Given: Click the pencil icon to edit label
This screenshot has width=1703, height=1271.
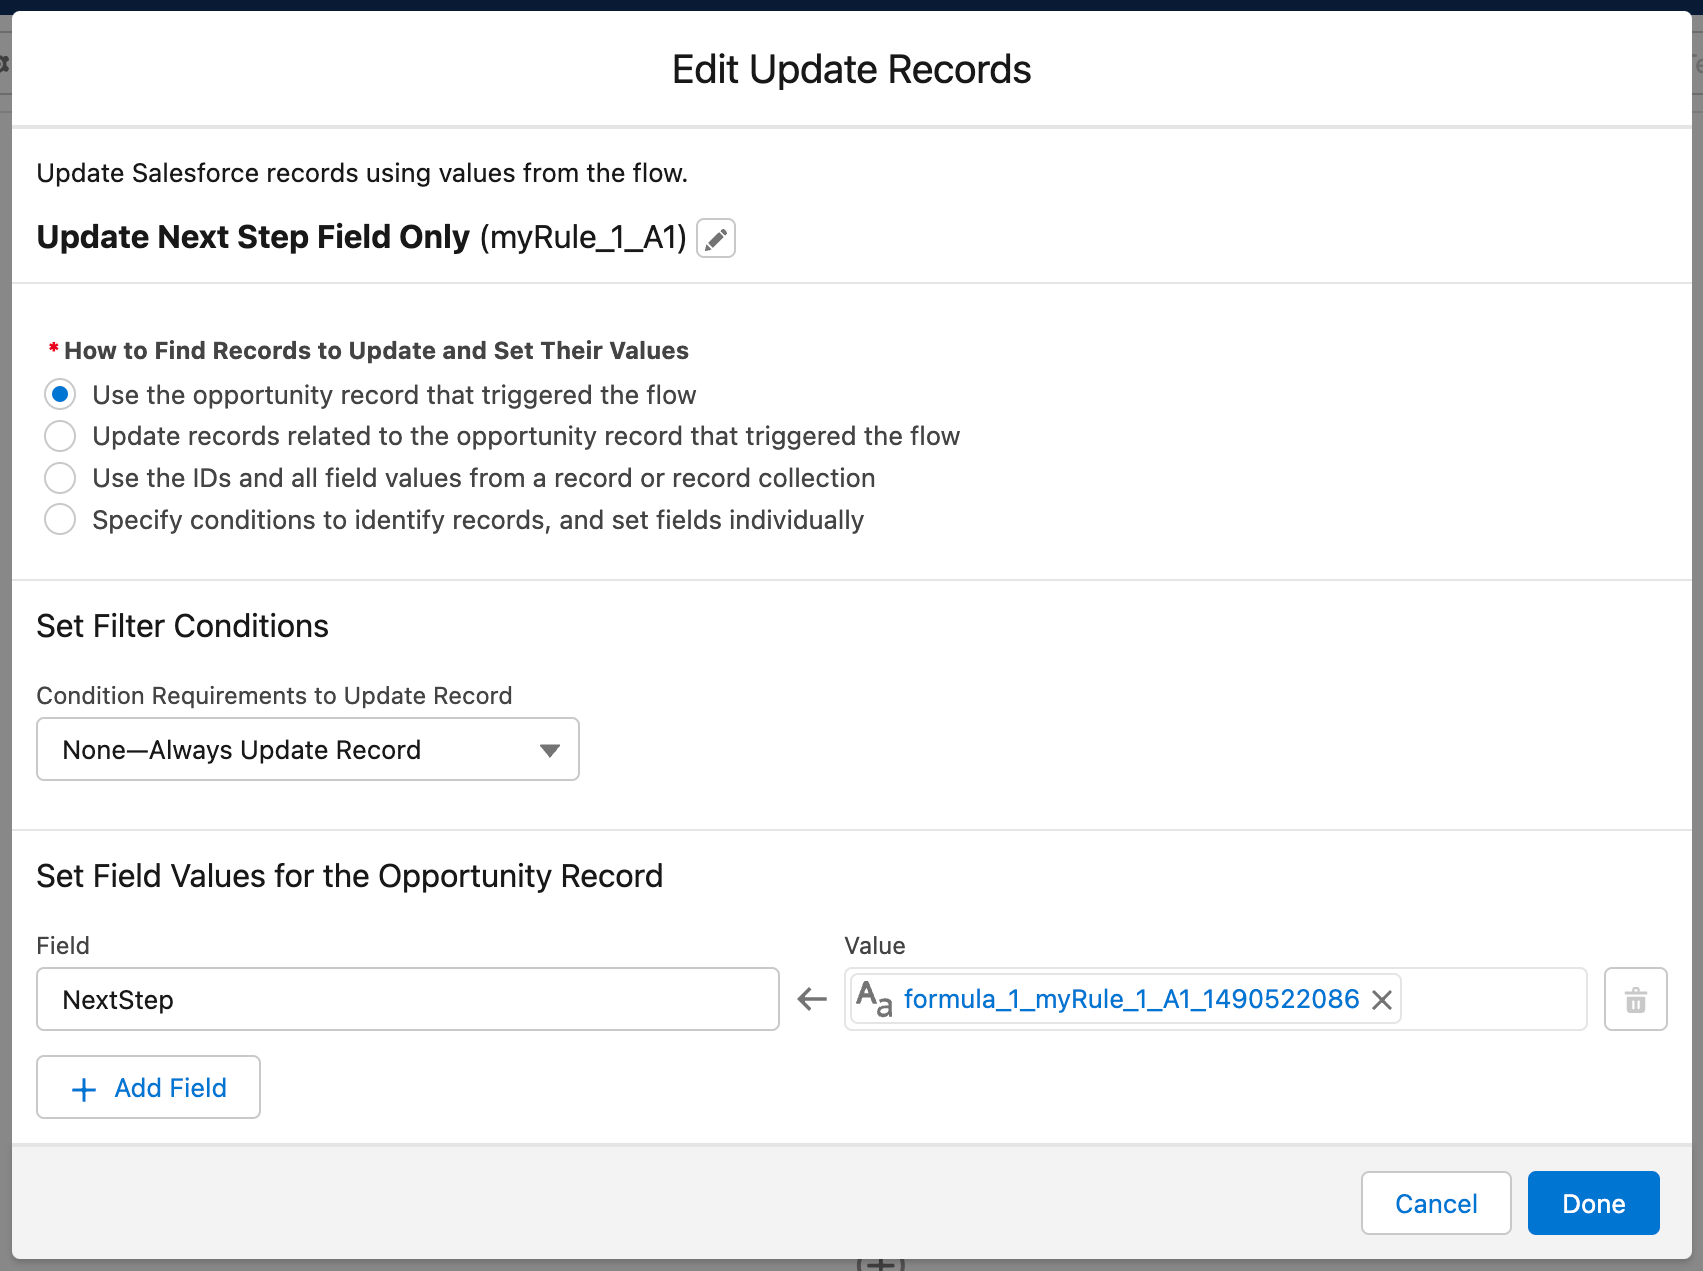Looking at the screenshot, I should coord(715,239).
